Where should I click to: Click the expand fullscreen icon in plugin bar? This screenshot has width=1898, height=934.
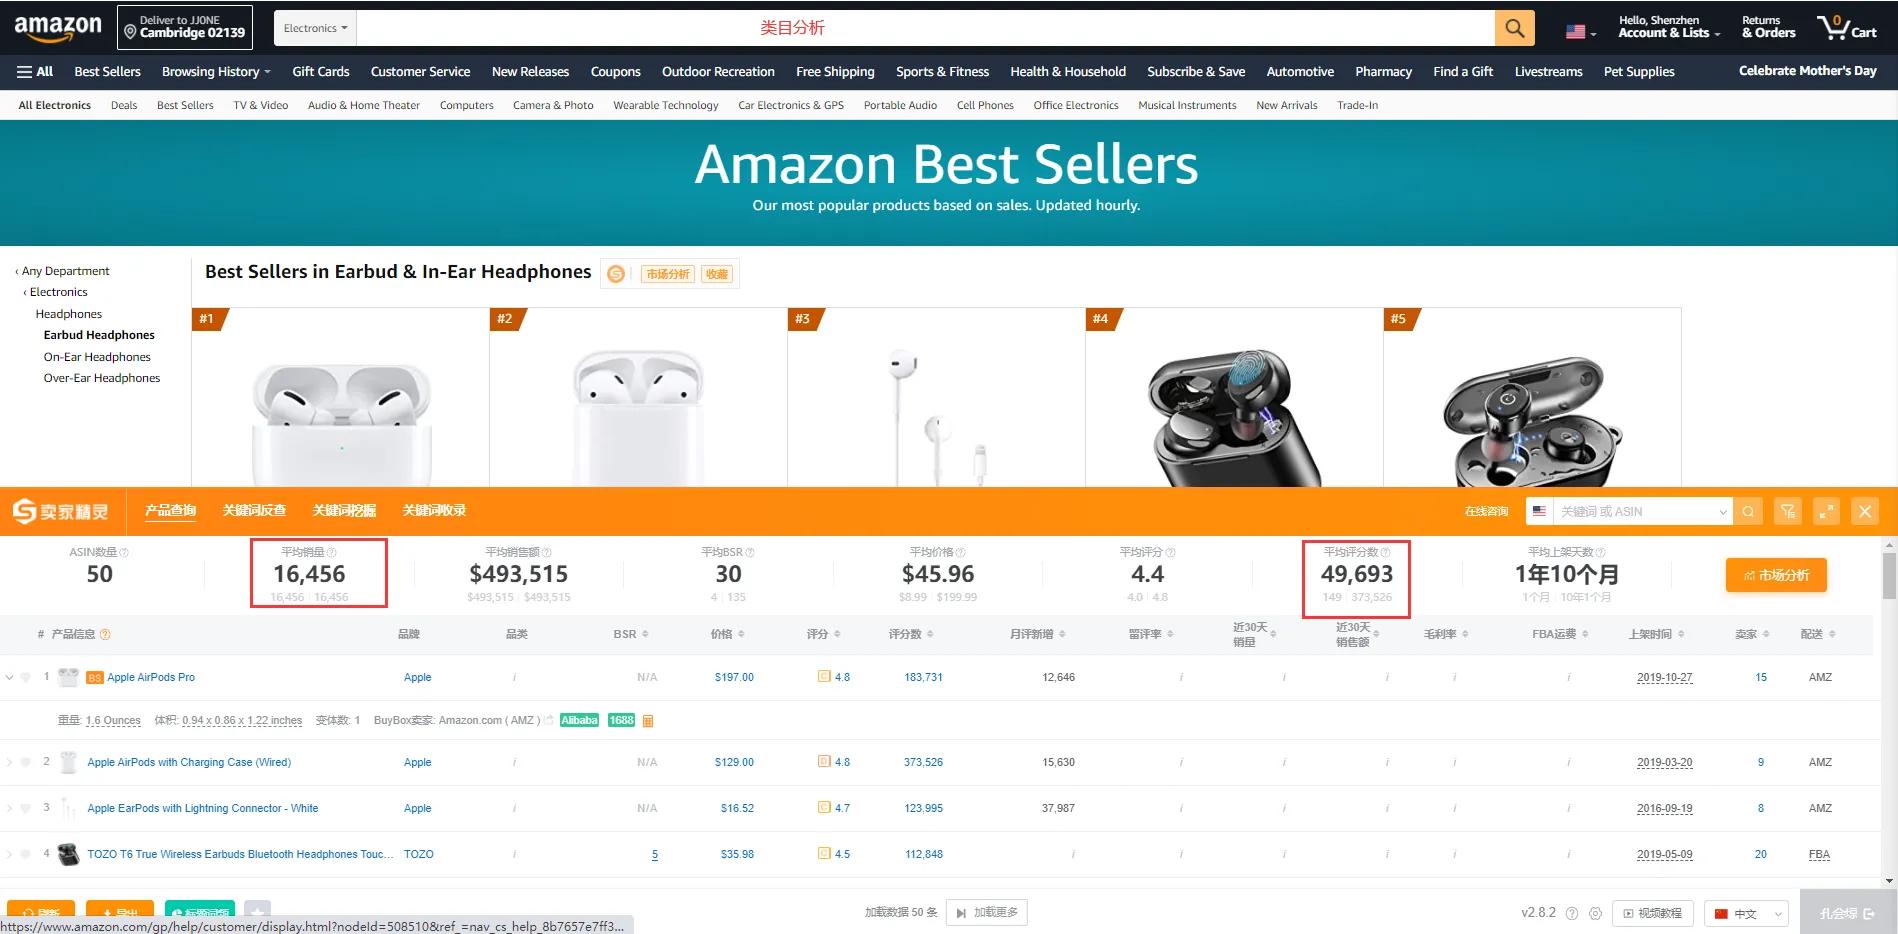(1826, 511)
